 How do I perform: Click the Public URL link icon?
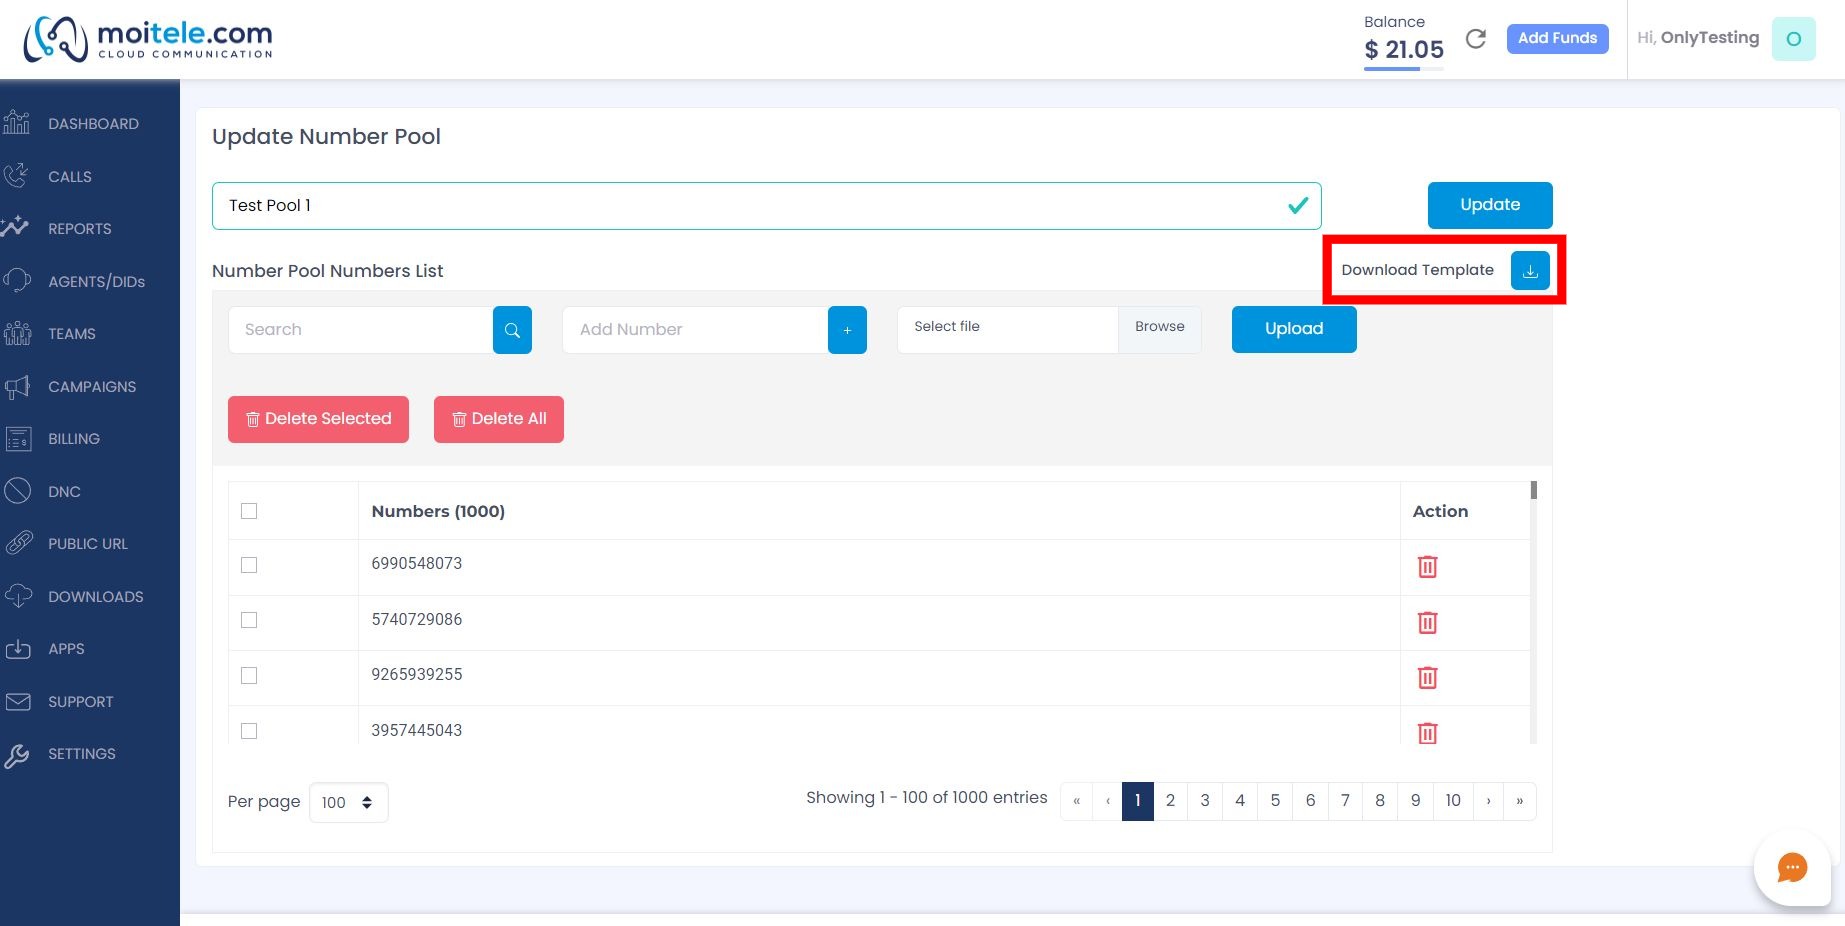coord(19,543)
